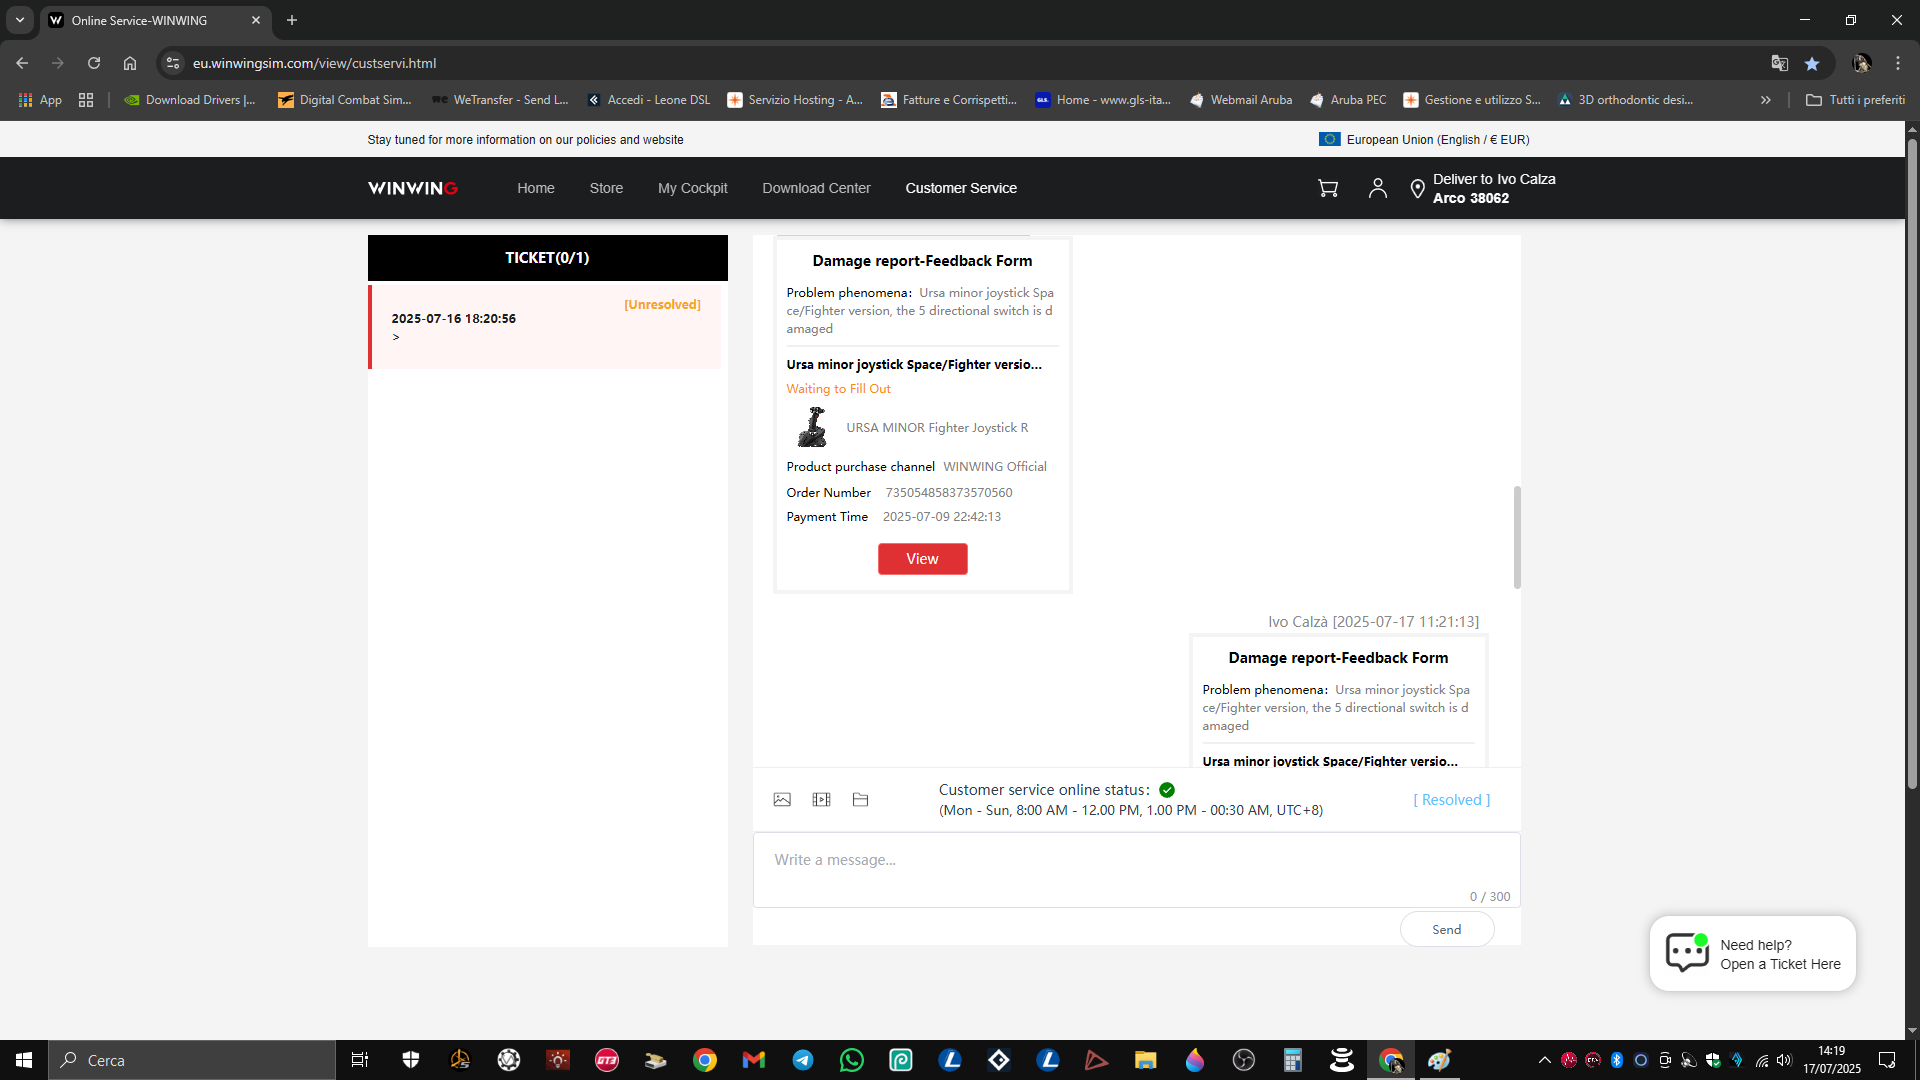
Task: Open site information icon in address bar
Action: coord(173,63)
